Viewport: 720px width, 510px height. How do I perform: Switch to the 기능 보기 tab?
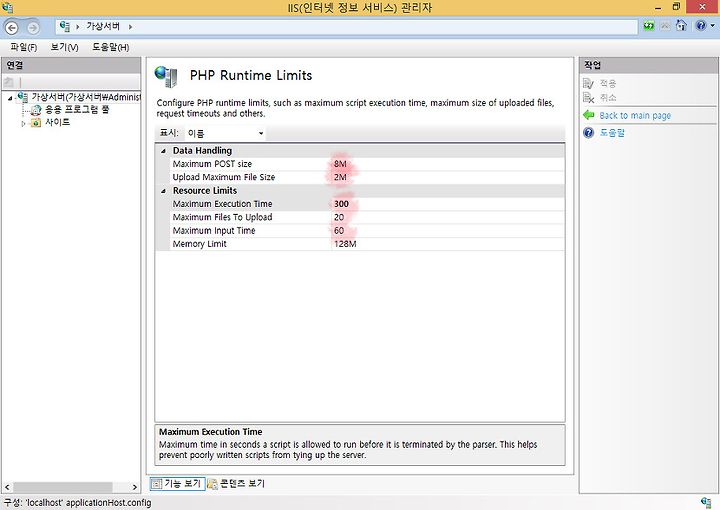(177, 483)
